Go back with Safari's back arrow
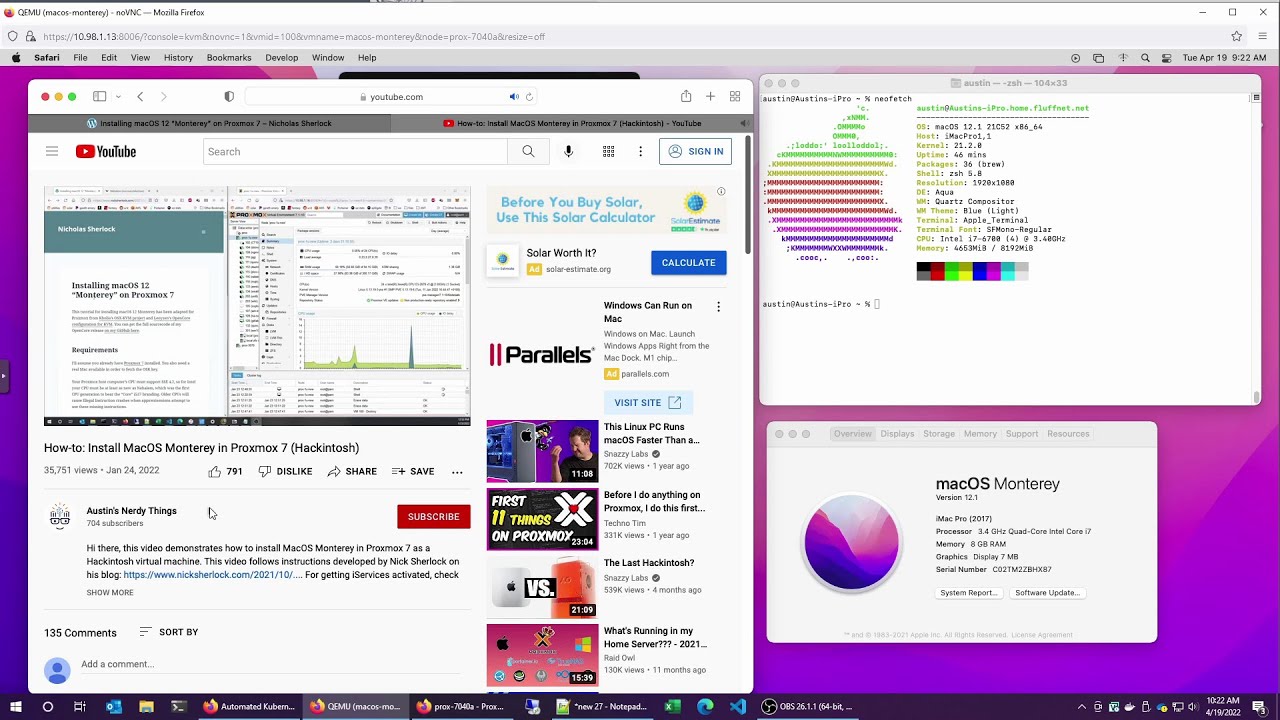 coord(140,97)
